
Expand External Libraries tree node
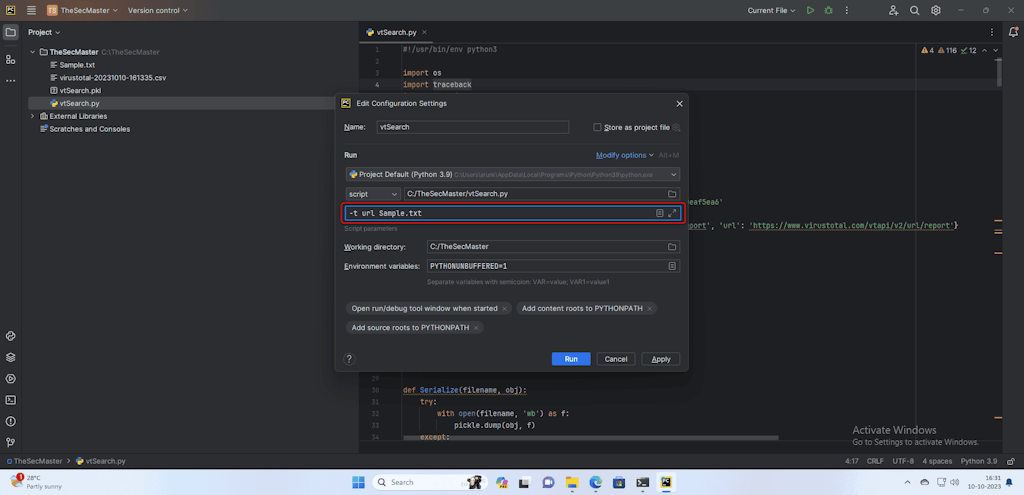pos(33,116)
